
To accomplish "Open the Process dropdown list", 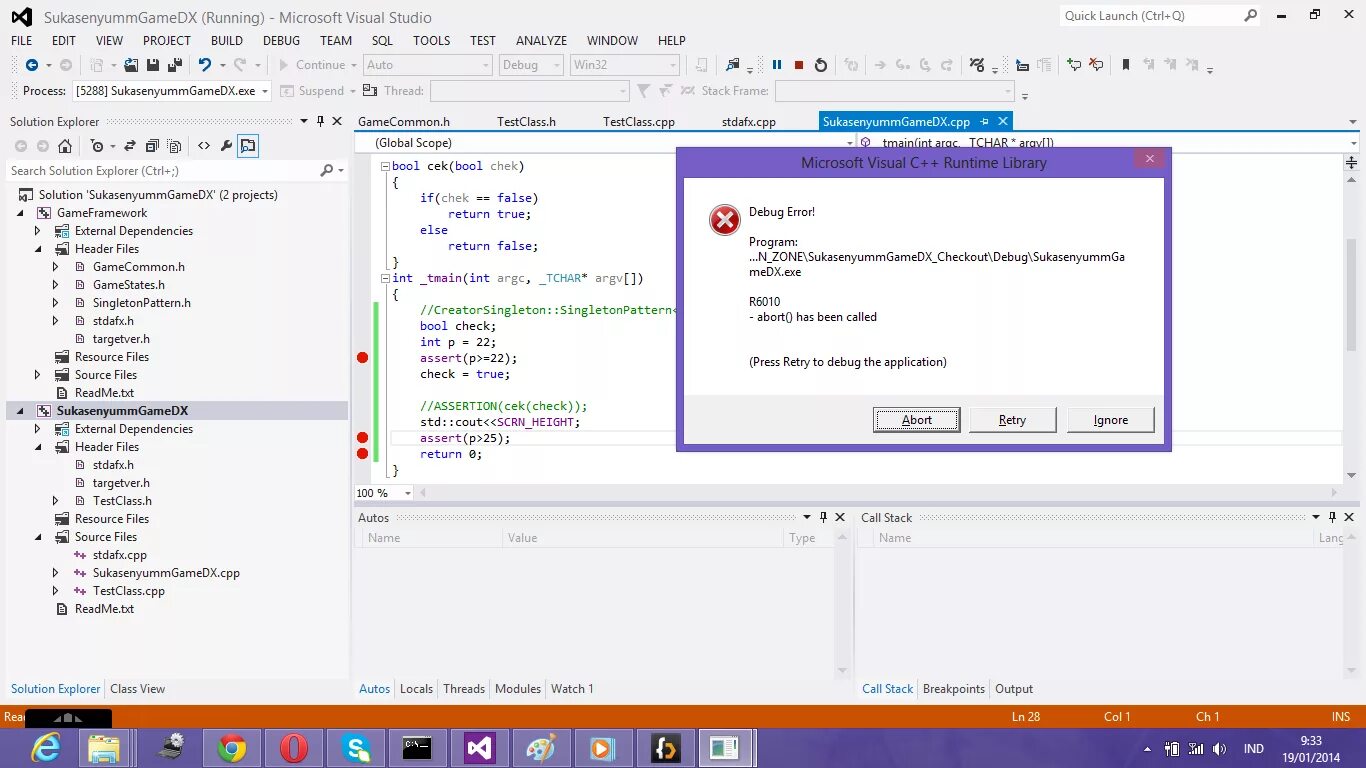I will click(x=264, y=91).
